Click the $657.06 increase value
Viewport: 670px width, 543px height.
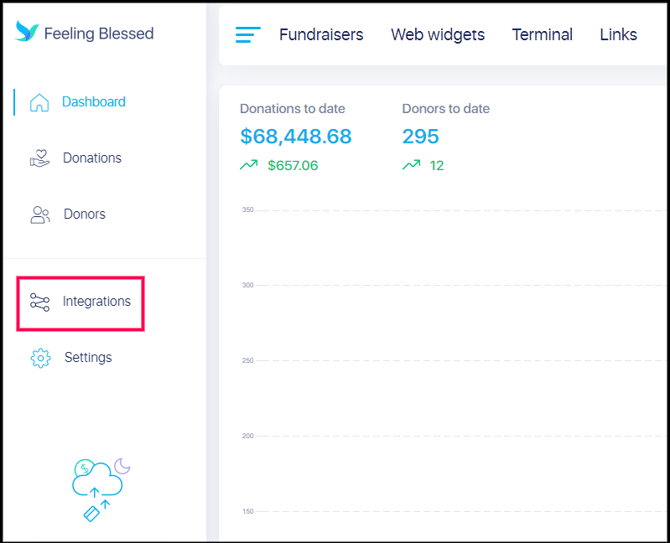point(293,165)
